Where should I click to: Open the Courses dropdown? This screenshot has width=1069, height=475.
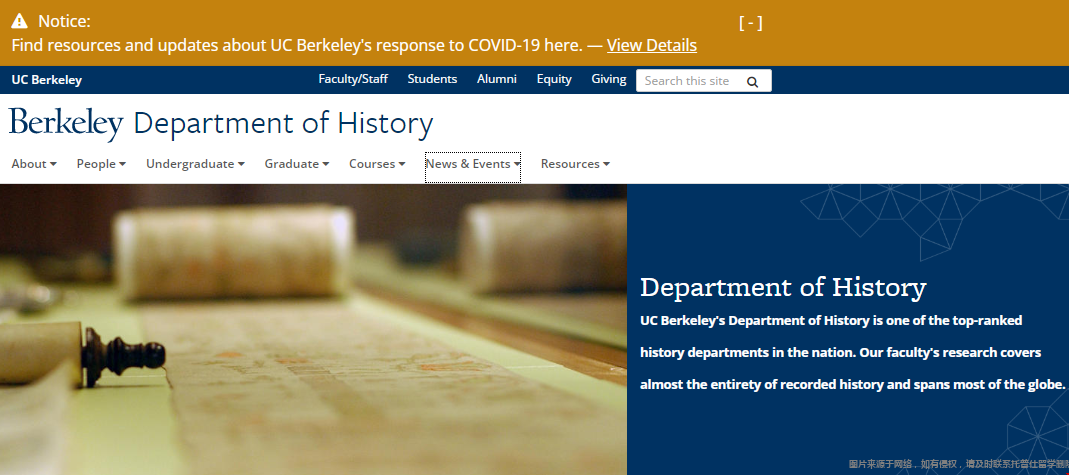377,164
